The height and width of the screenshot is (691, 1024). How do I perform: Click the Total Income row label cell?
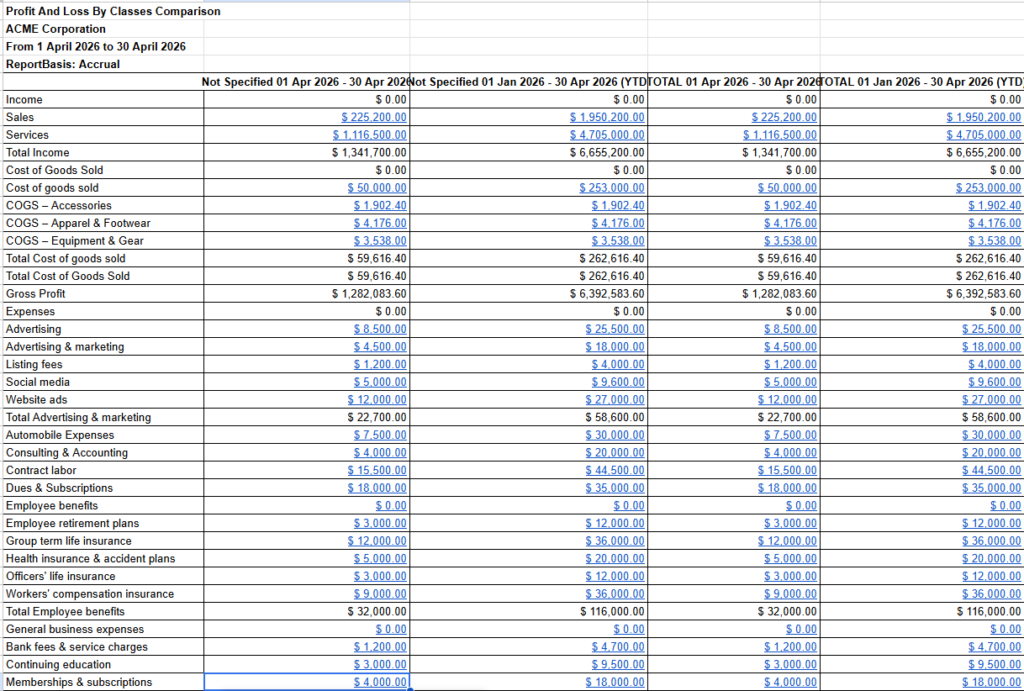pyautogui.click(x=38, y=153)
